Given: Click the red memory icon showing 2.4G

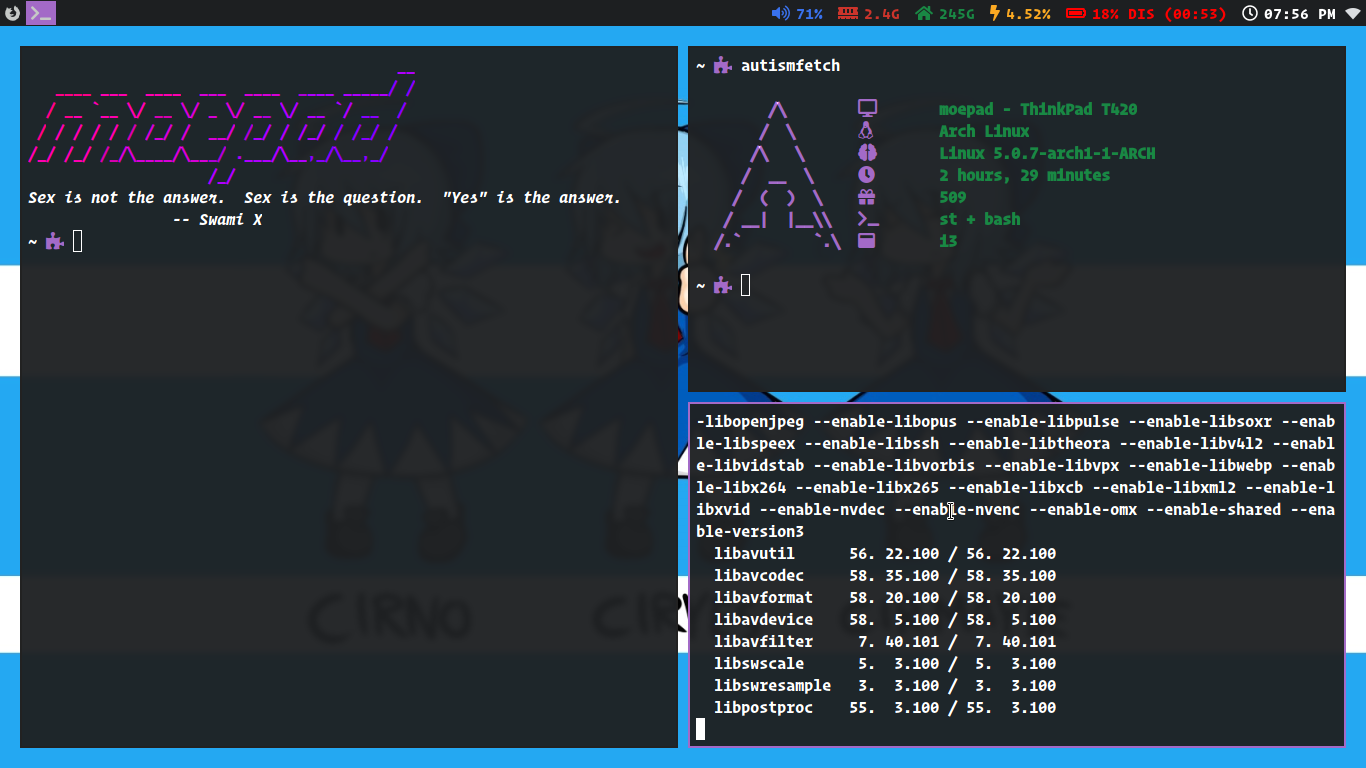Looking at the screenshot, I should click(848, 13).
